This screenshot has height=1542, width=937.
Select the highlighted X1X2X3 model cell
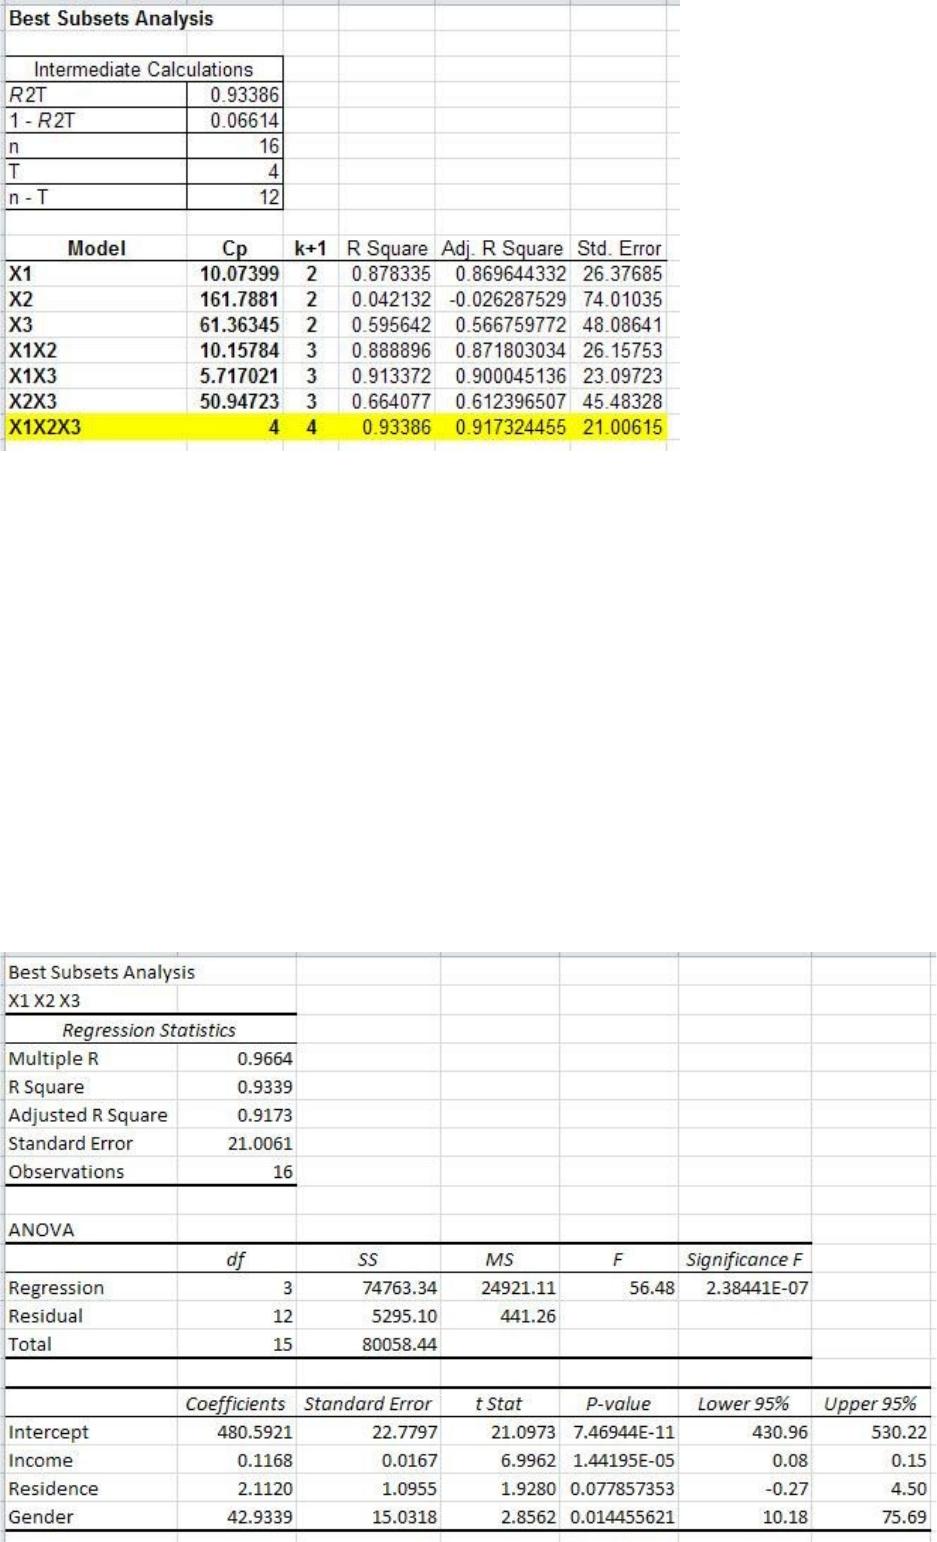[x=95, y=427]
